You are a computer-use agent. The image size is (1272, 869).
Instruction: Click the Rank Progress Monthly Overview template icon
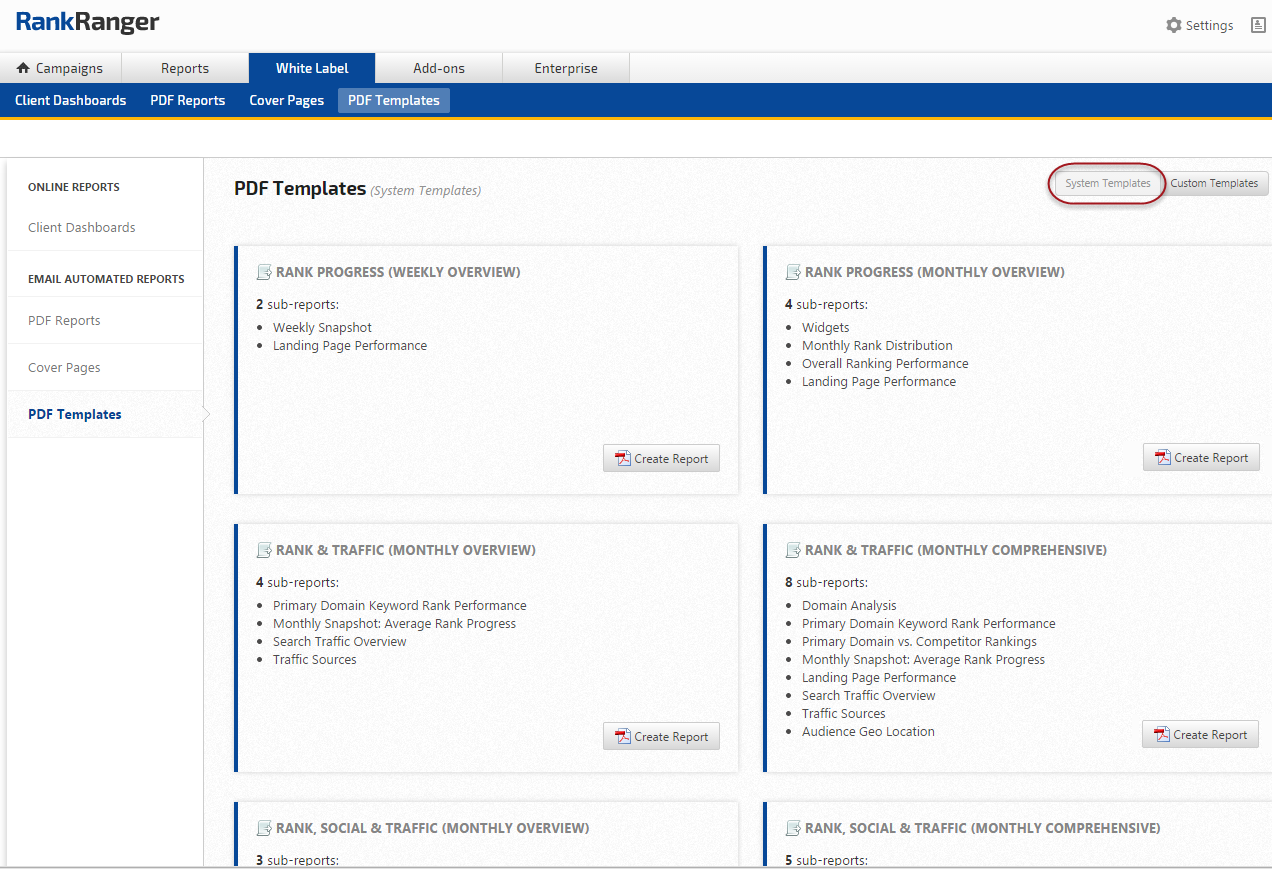tap(793, 272)
